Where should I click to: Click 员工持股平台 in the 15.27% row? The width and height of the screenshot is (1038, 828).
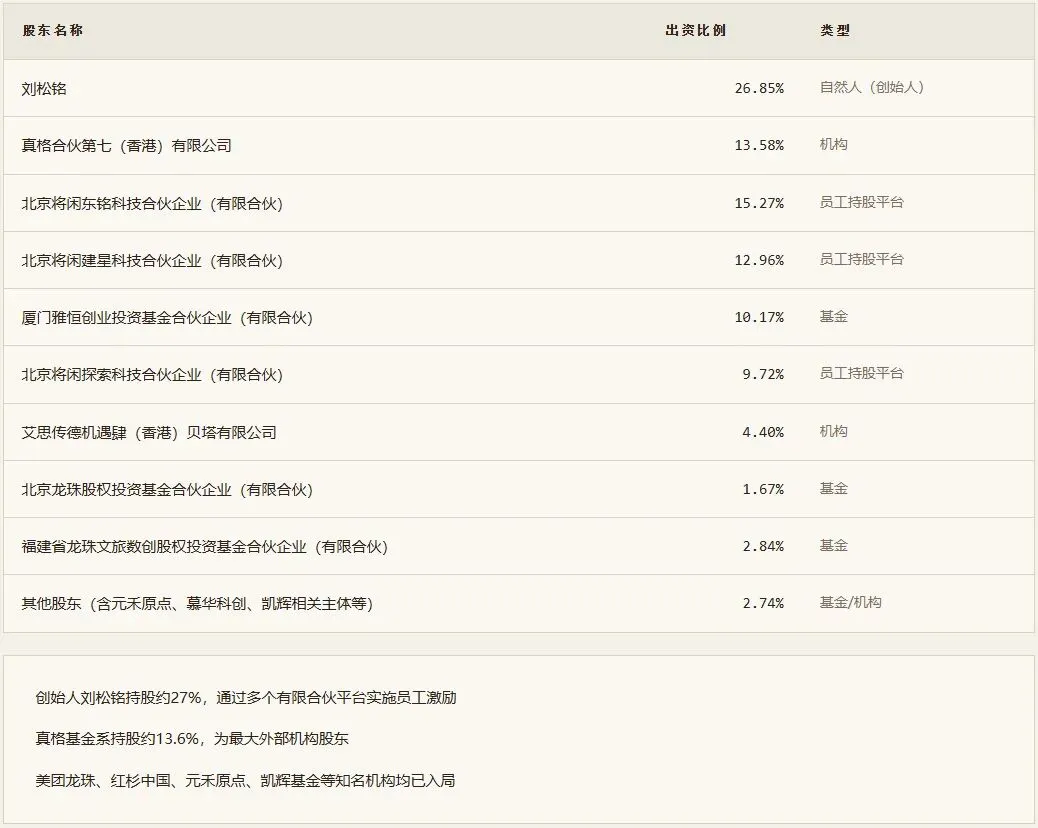[861, 202]
